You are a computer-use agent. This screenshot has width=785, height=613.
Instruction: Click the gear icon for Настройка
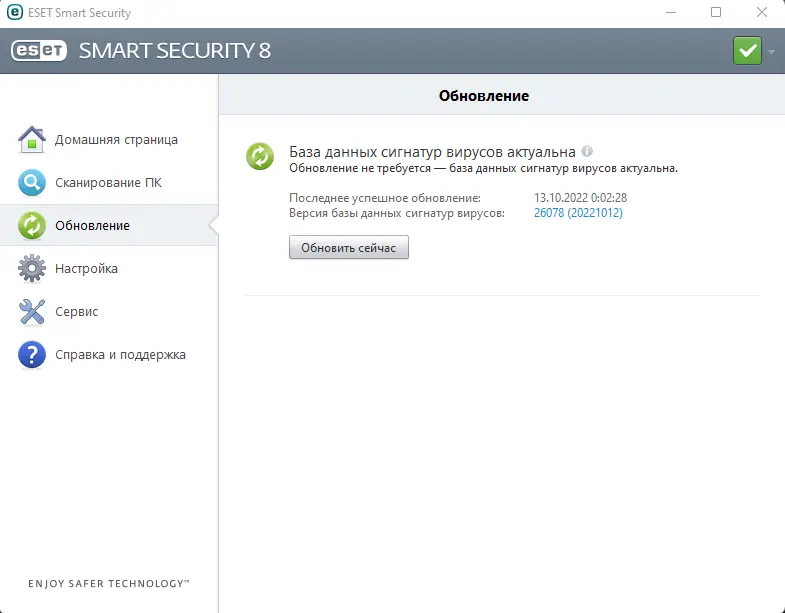tap(32, 269)
